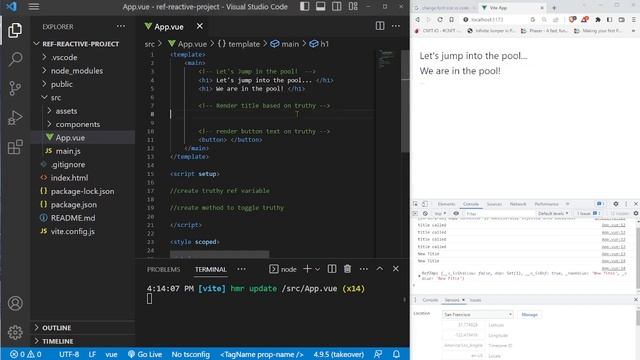Click the Manage button in Sensors

[529, 315]
